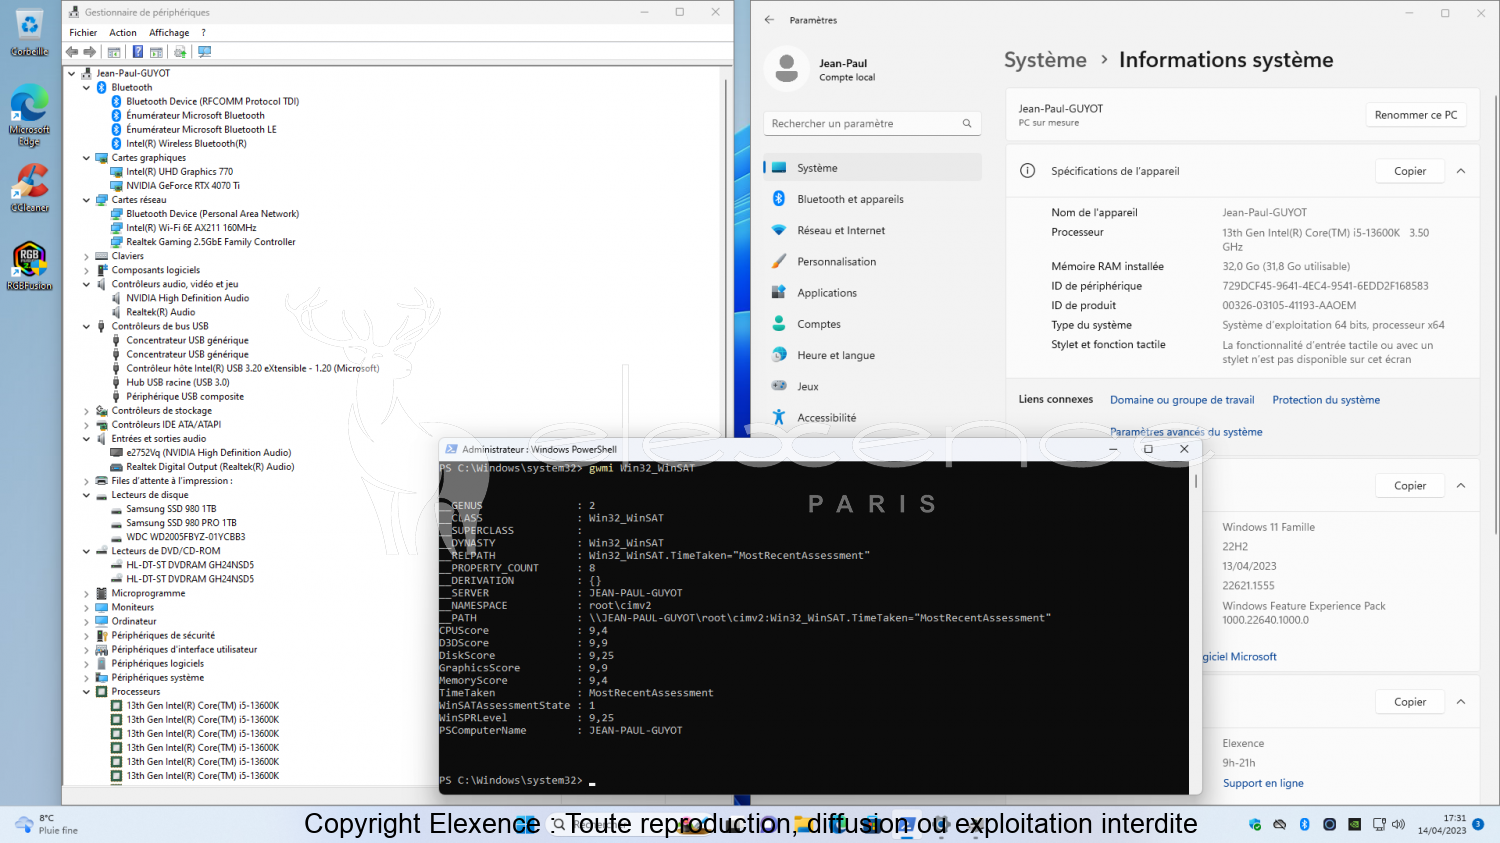The height and width of the screenshot is (843, 1500).
Task: Click the Renommer ce PC button
Action: (x=1415, y=115)
